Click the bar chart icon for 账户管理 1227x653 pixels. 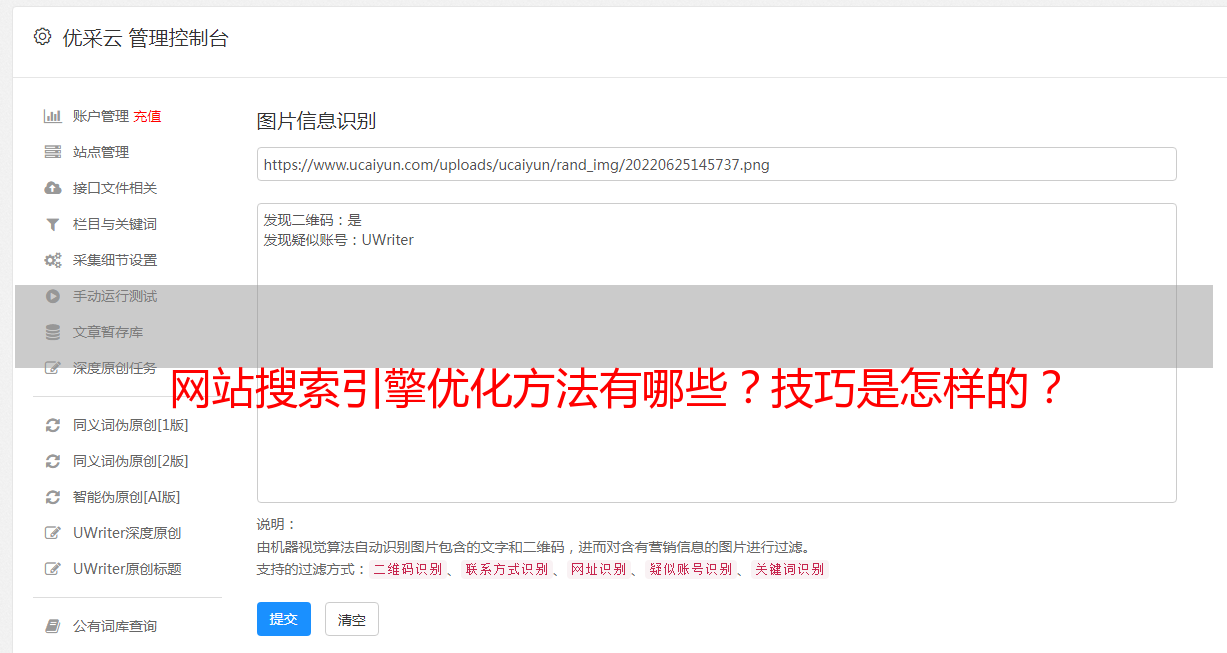click(53, 116)
